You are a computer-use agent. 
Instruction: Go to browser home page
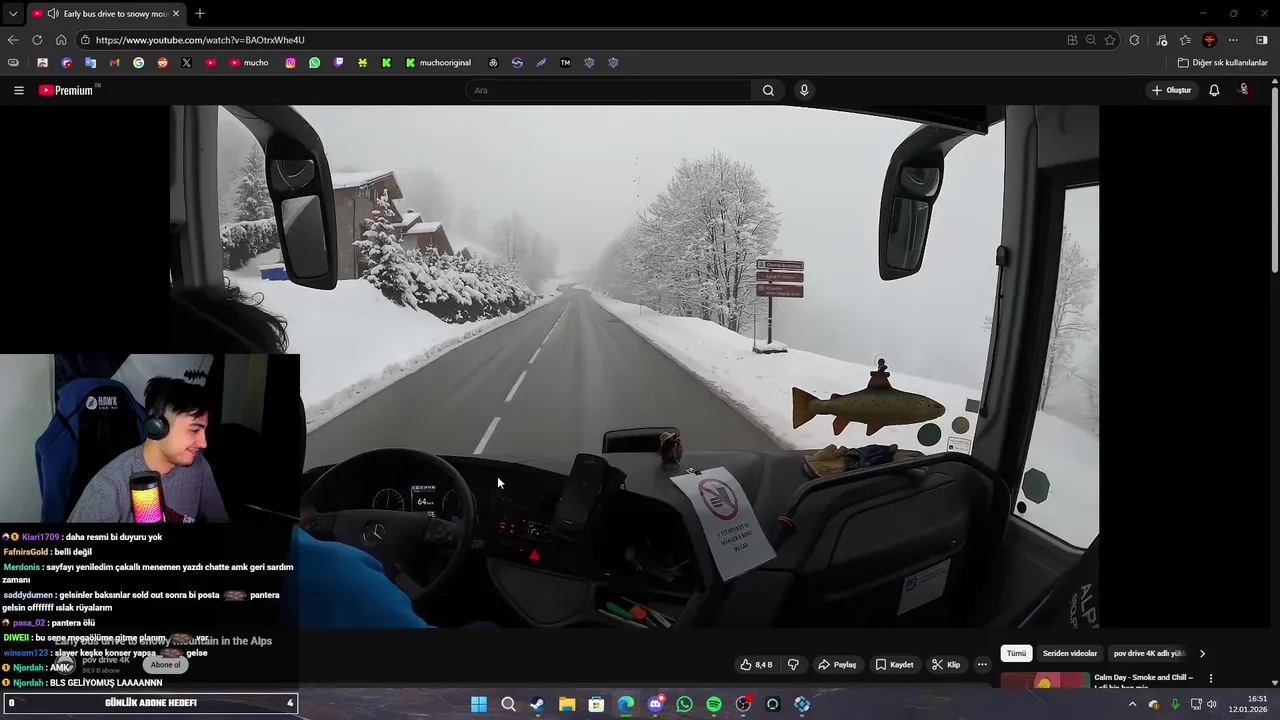pos(61,40)
